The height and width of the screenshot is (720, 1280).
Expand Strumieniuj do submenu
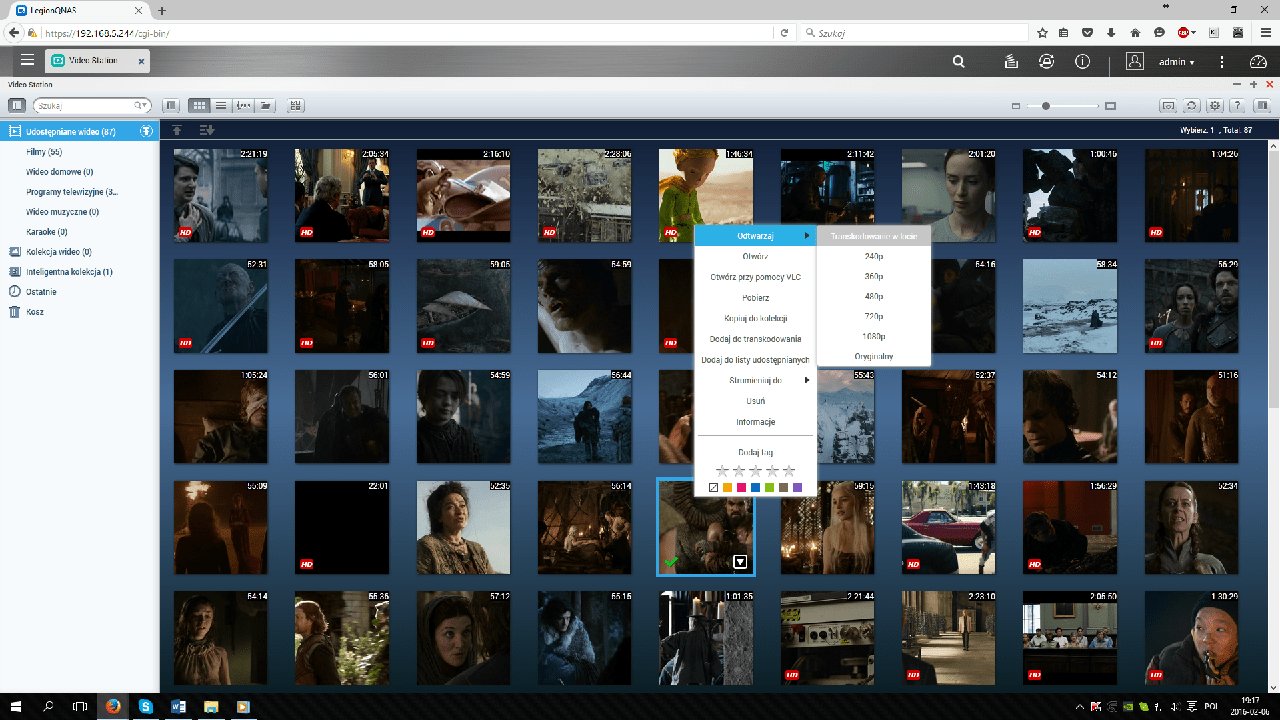coord(755,380)
